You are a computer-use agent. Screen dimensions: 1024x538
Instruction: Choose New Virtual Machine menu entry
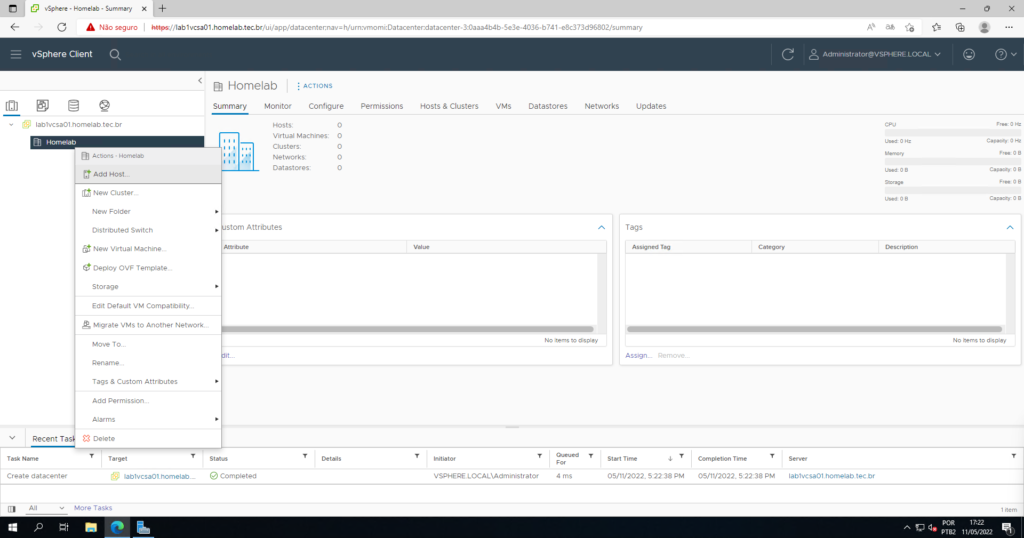pyautogui.click(x=148, y=249)
